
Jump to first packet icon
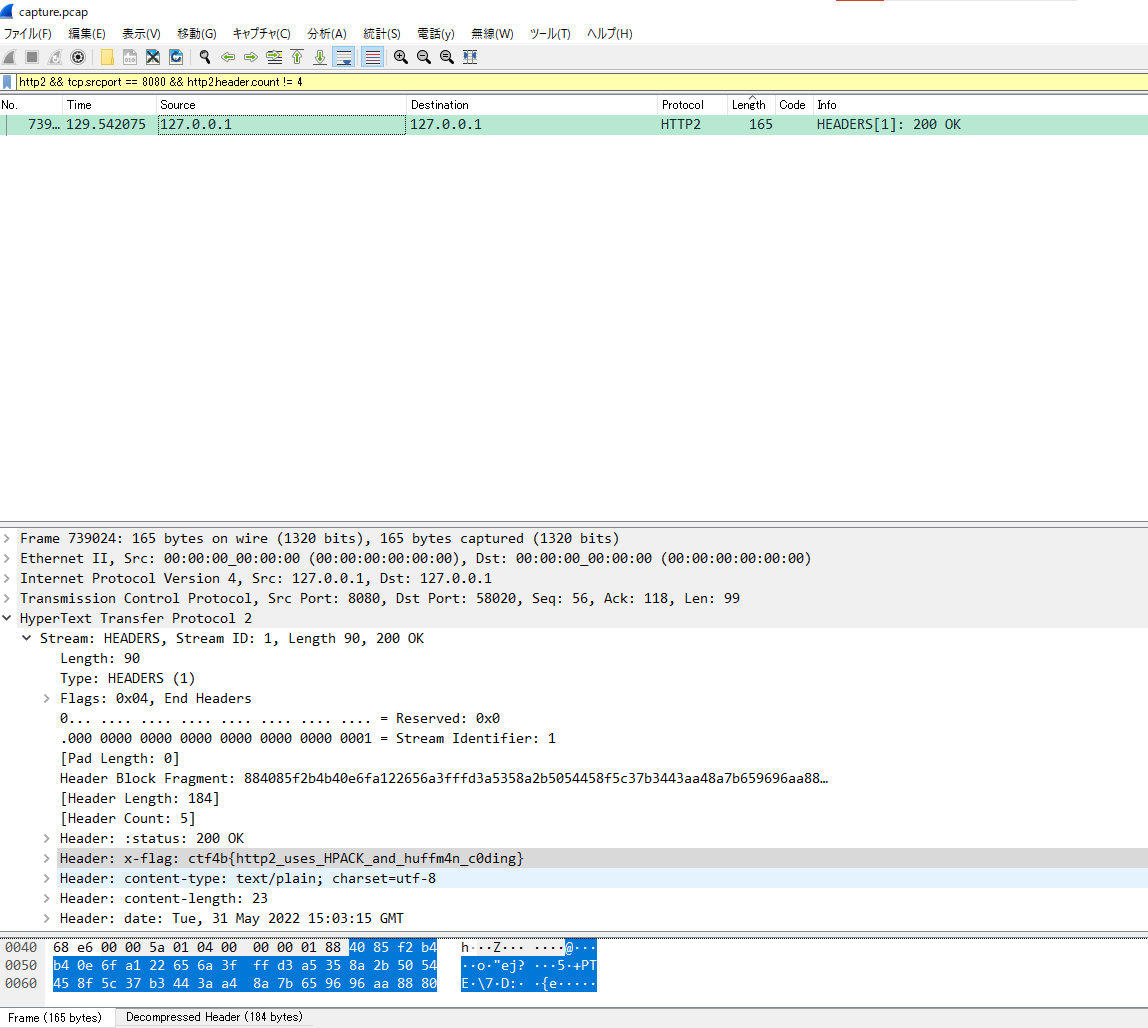pyautogui.click(x=297, y=57)
